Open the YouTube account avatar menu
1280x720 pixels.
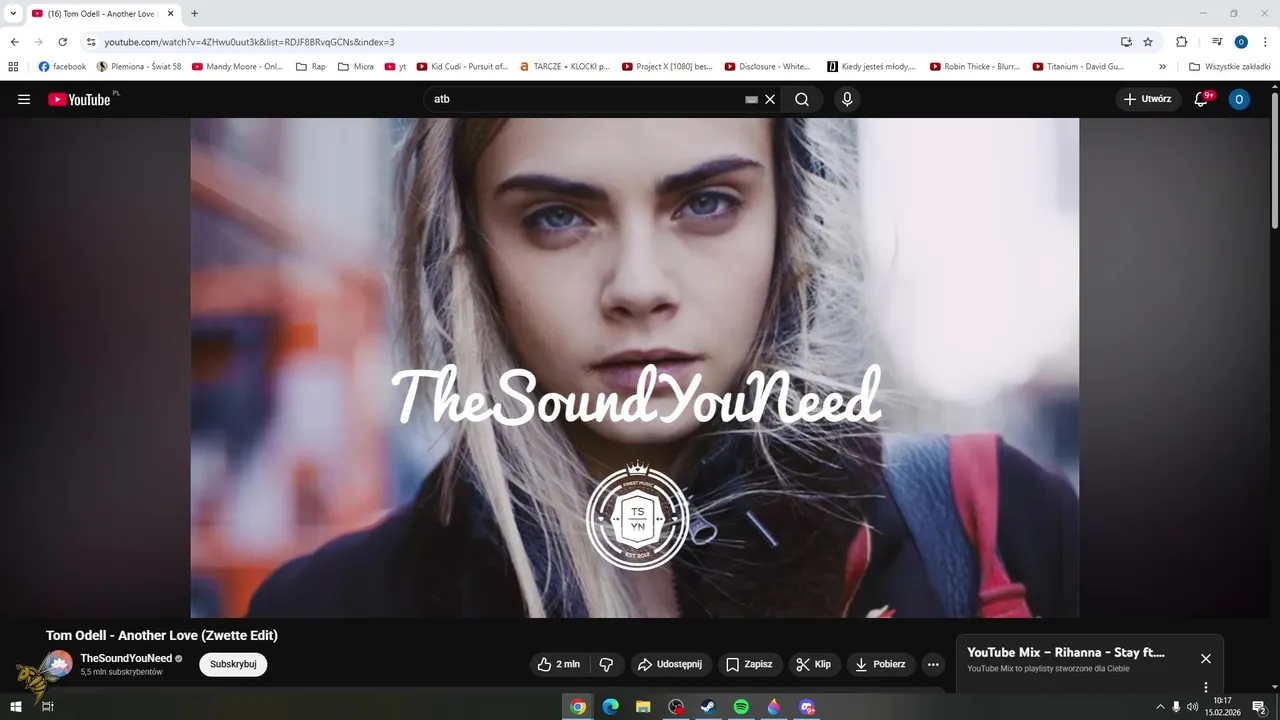(1239, 99)
